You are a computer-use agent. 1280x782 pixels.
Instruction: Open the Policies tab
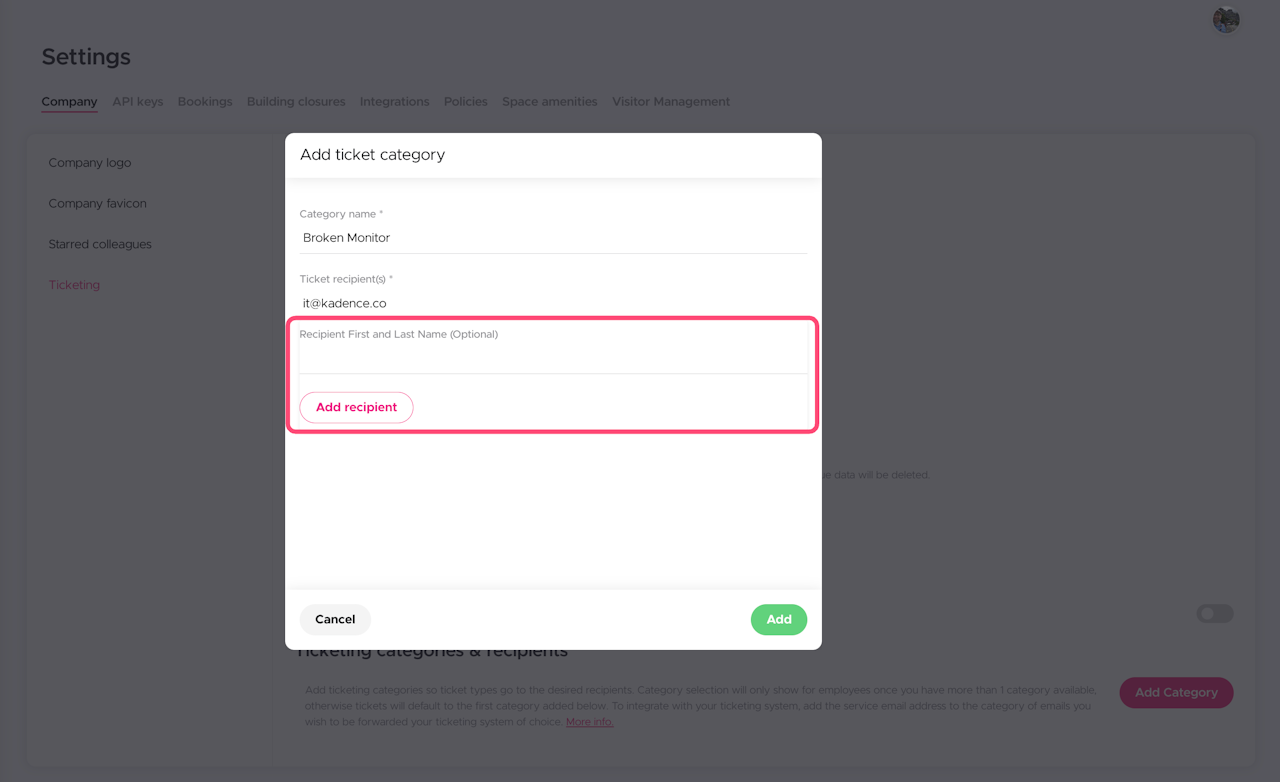pyautogui.click(x=465, y=102)
